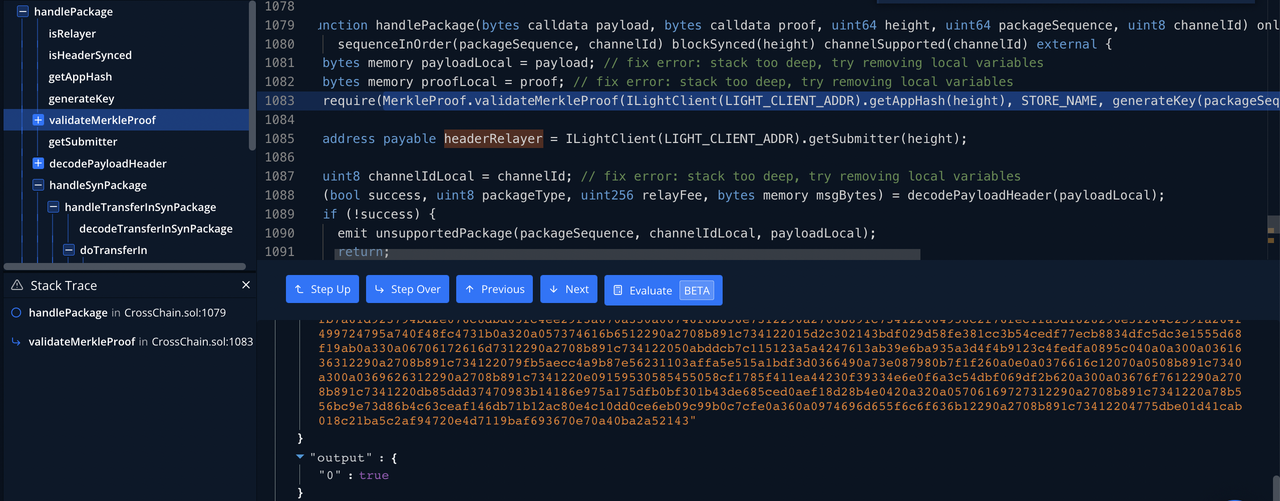Click circle icon beside handlePackage stack frame
This screenshot has height=501, width=1280.
[x=16, y=313]
